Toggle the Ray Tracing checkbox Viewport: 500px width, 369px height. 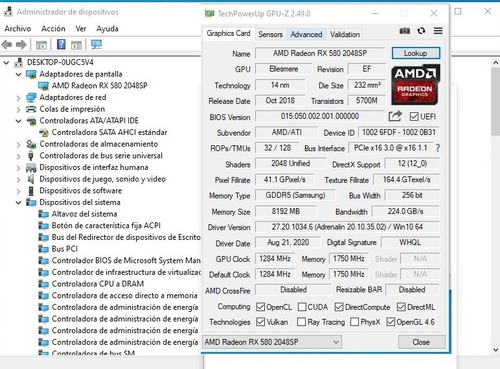pos(301,322)
